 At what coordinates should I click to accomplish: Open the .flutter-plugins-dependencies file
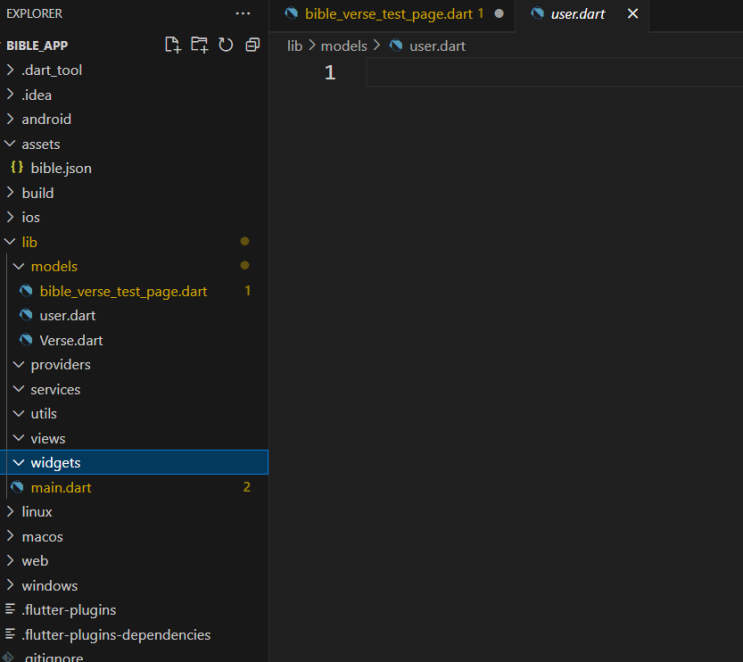pyautogui.click(x=135, y=635)
